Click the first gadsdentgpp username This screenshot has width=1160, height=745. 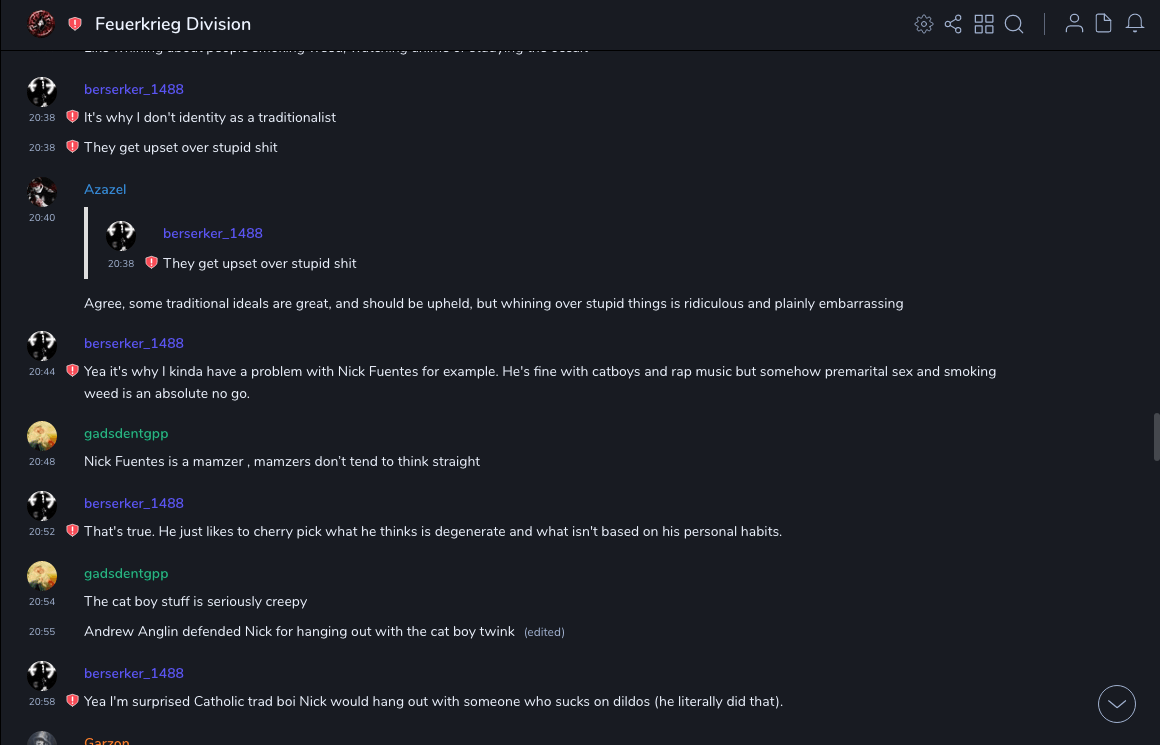point(126,433)
